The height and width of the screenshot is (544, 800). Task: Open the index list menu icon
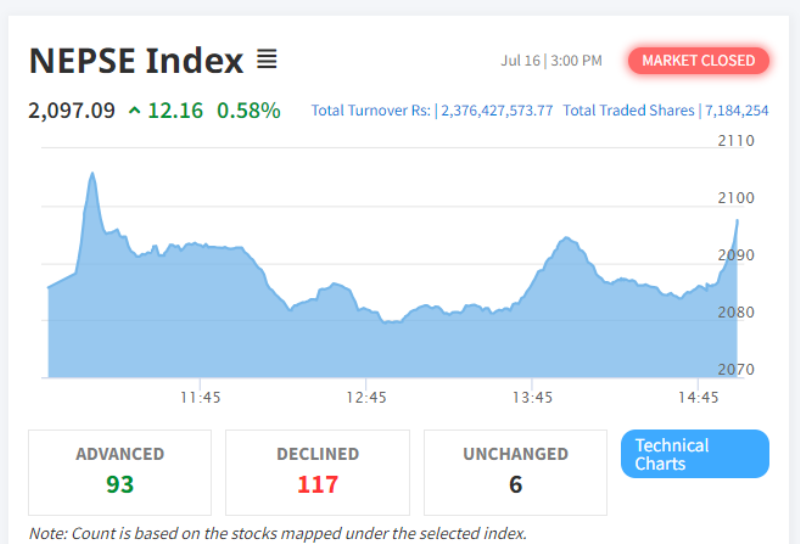click(x=266, y=59)
